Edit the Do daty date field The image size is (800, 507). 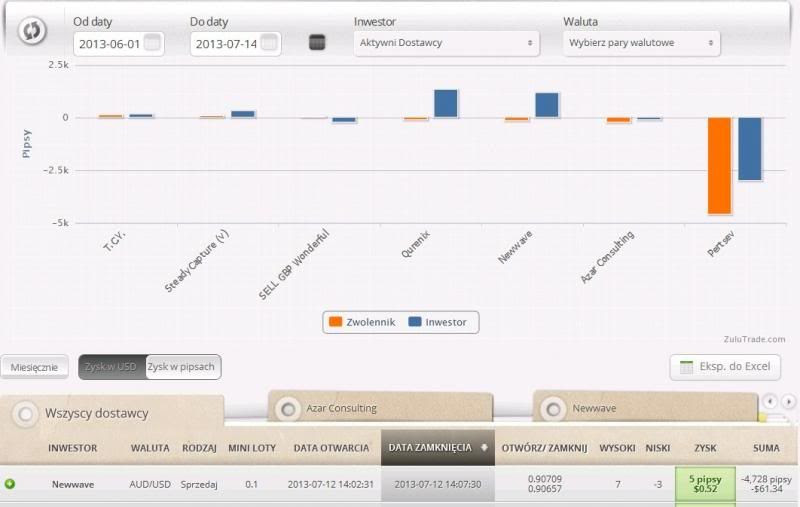[235, 44]
